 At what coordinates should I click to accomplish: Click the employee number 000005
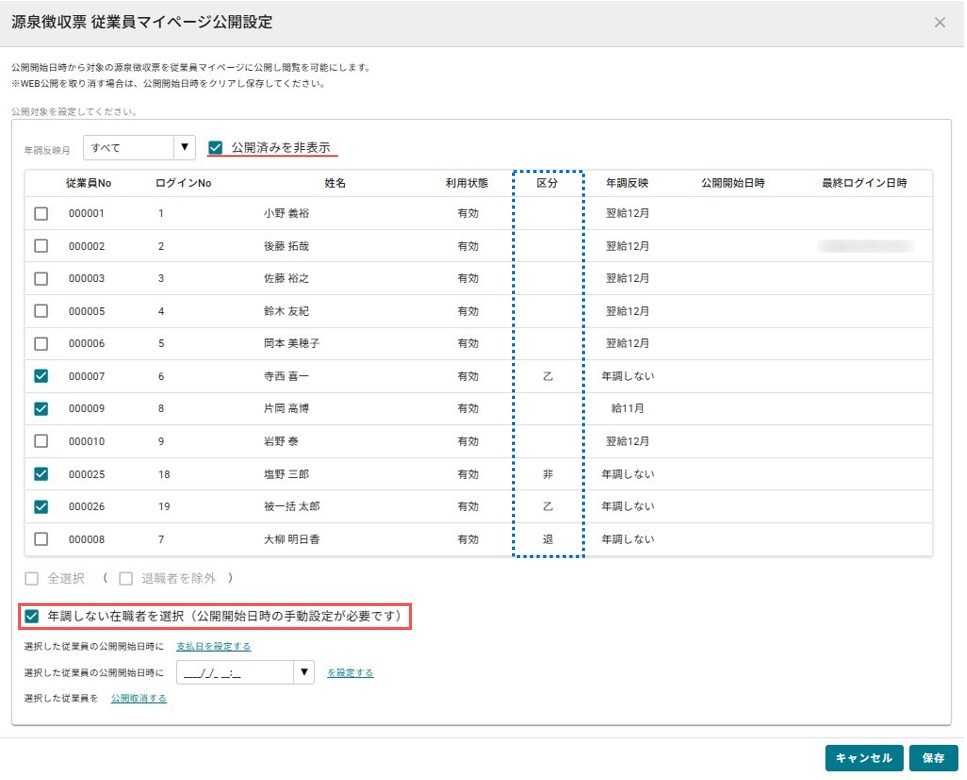[x=86, y=311]
